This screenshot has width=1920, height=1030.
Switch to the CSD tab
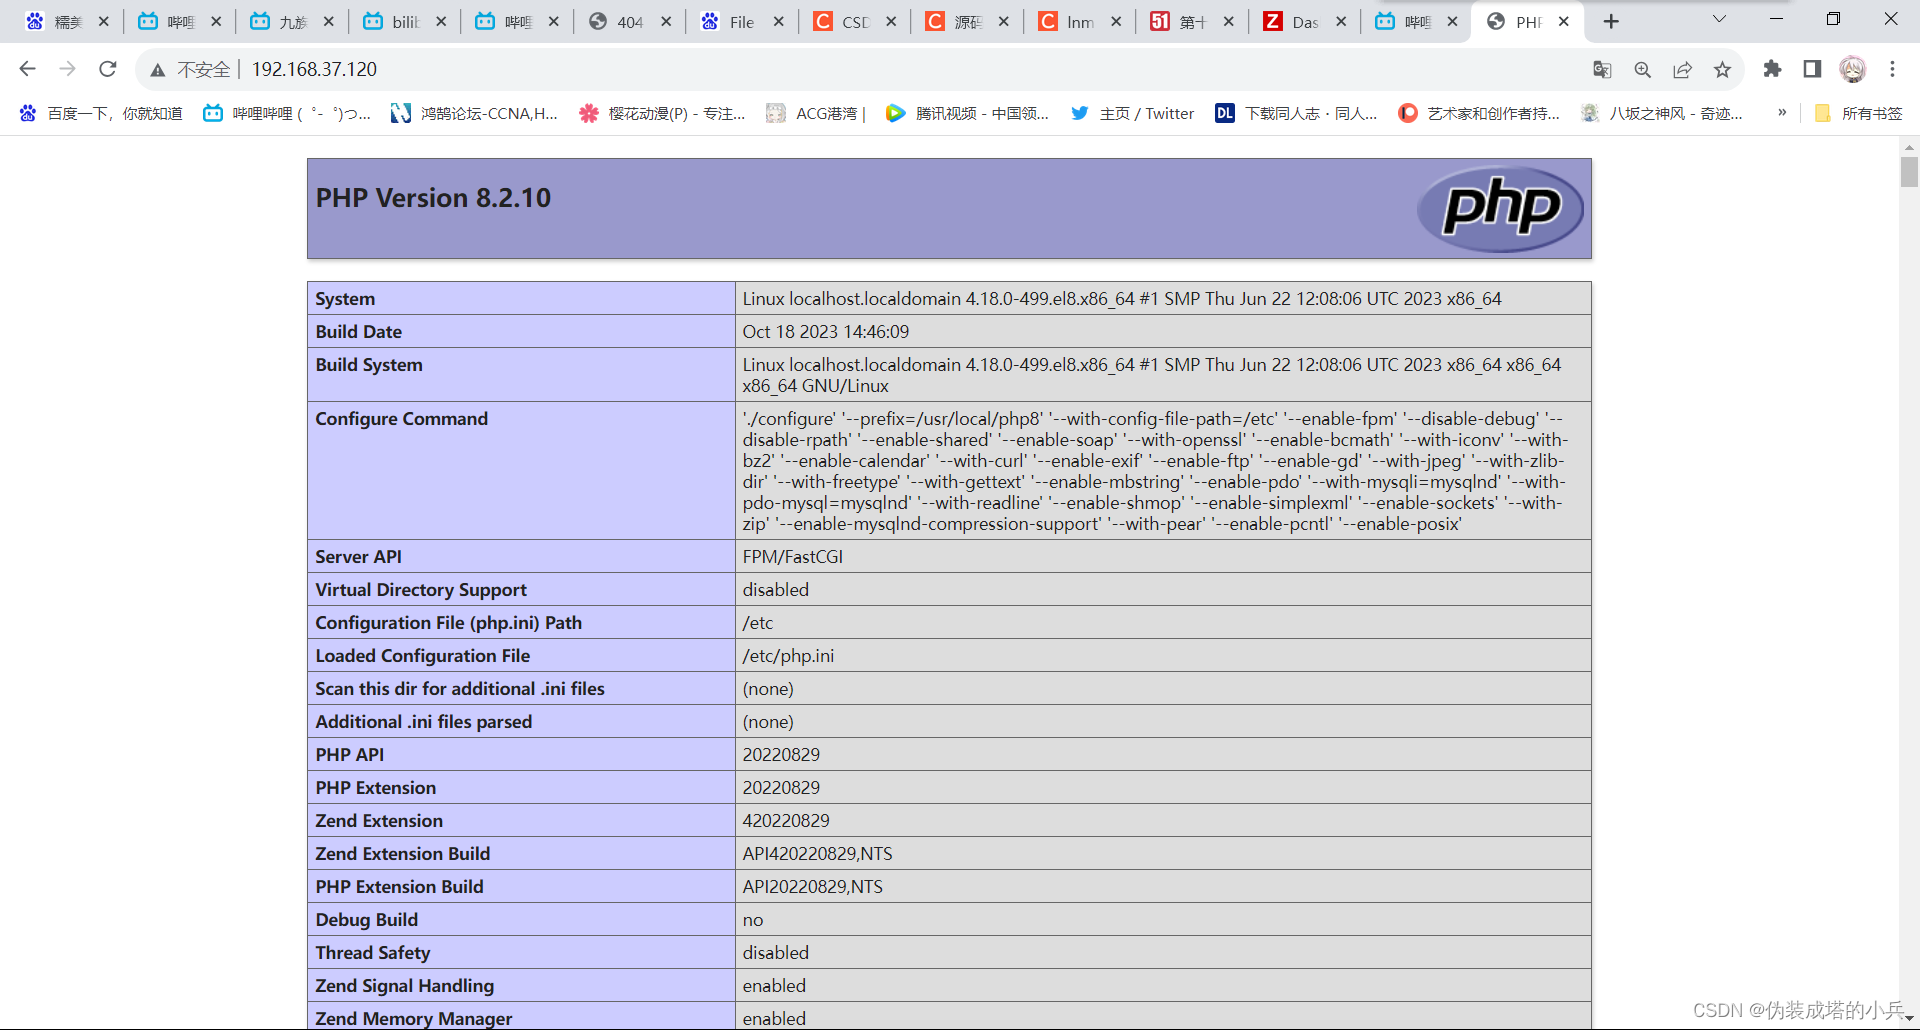pos(855,22)
